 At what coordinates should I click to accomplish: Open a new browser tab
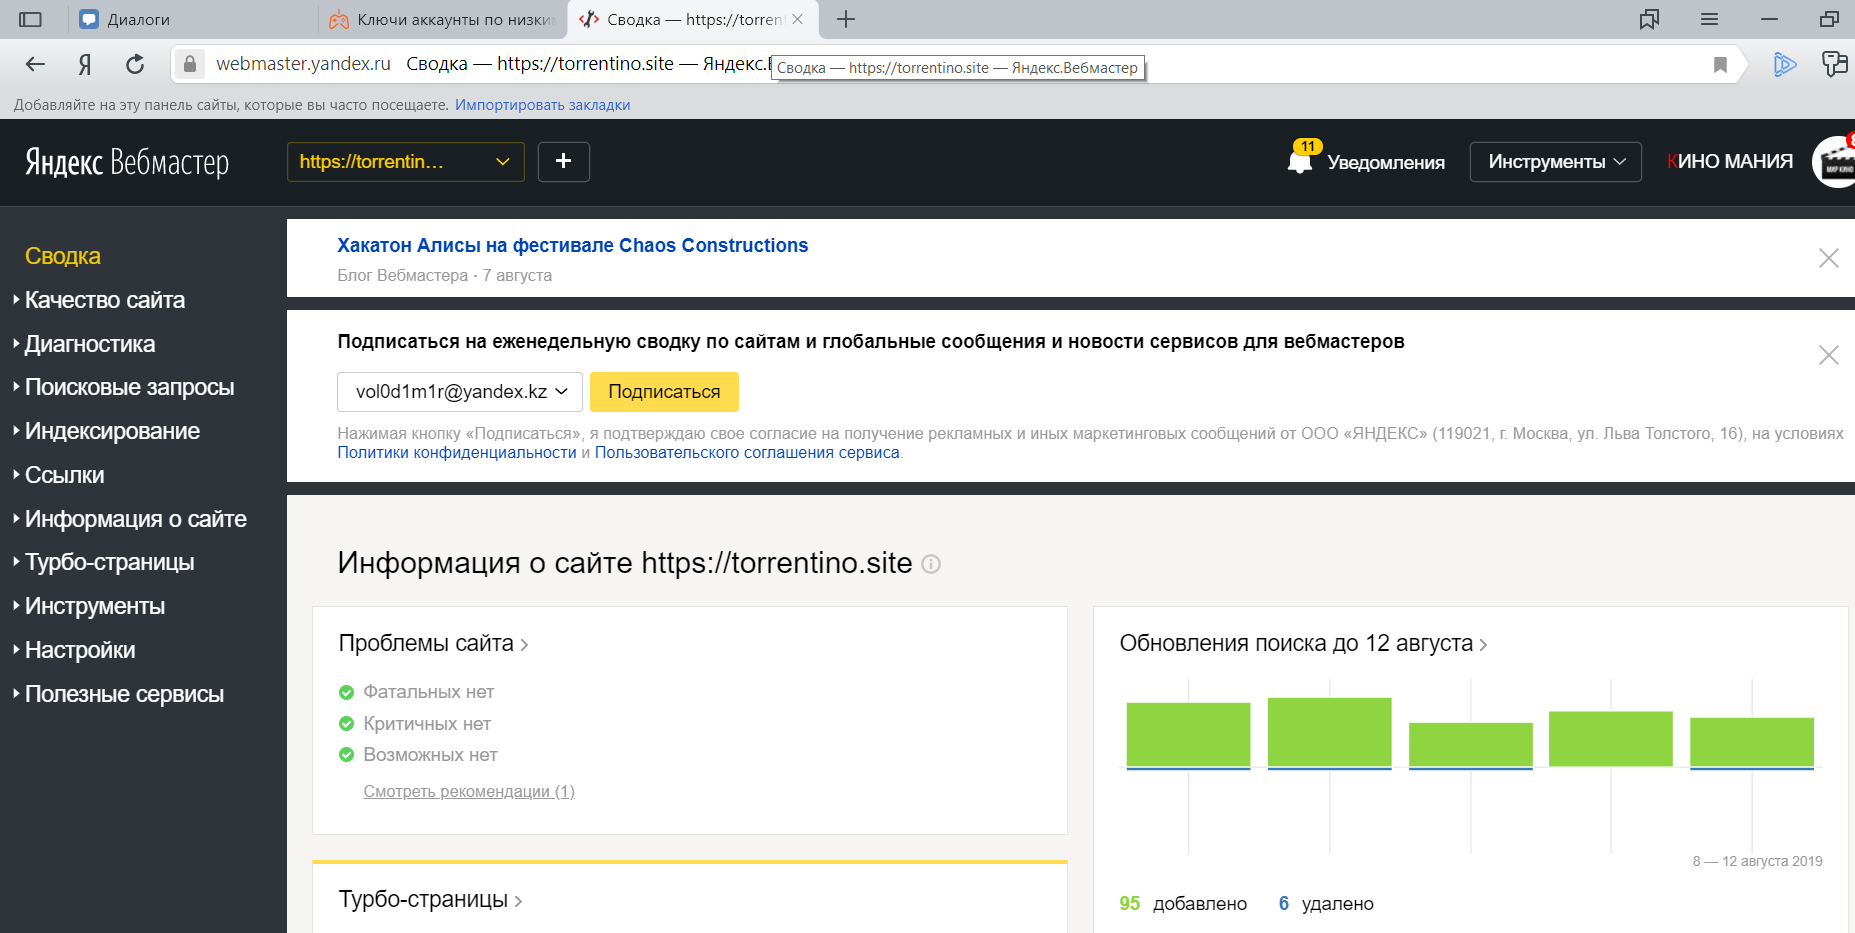(x=846, y=19)
